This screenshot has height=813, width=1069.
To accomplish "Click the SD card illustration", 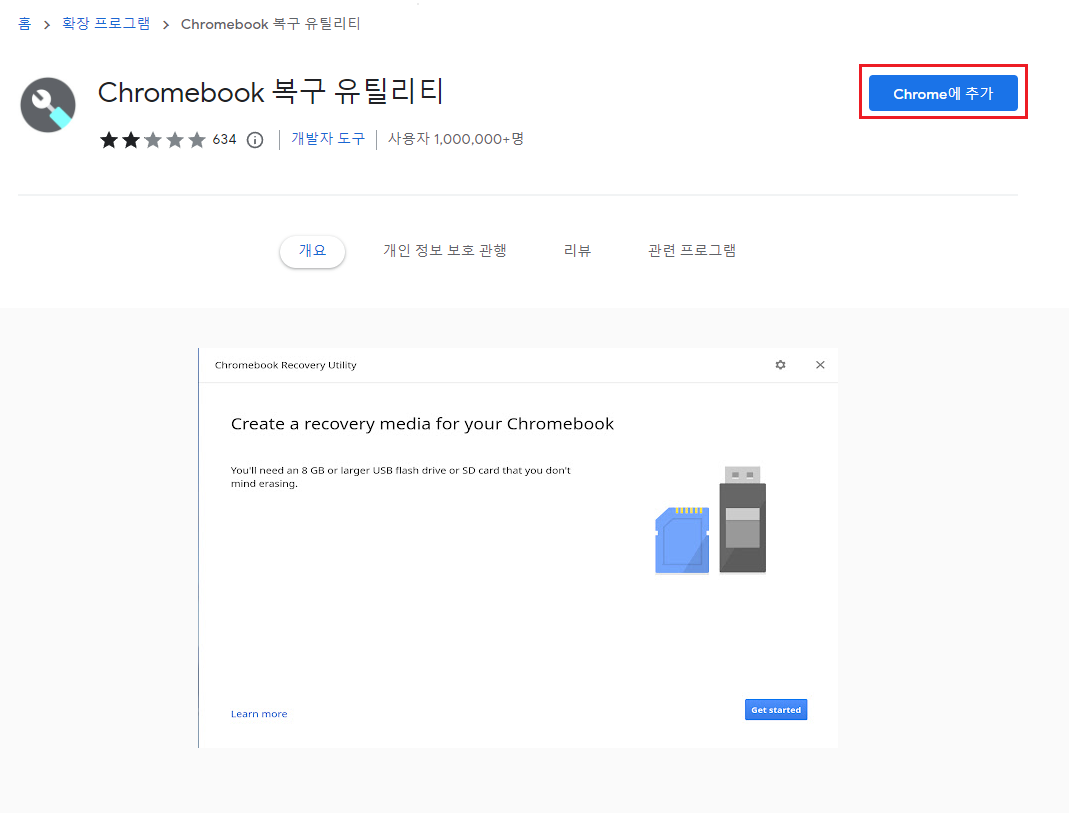I will click(x=682, y=540).
